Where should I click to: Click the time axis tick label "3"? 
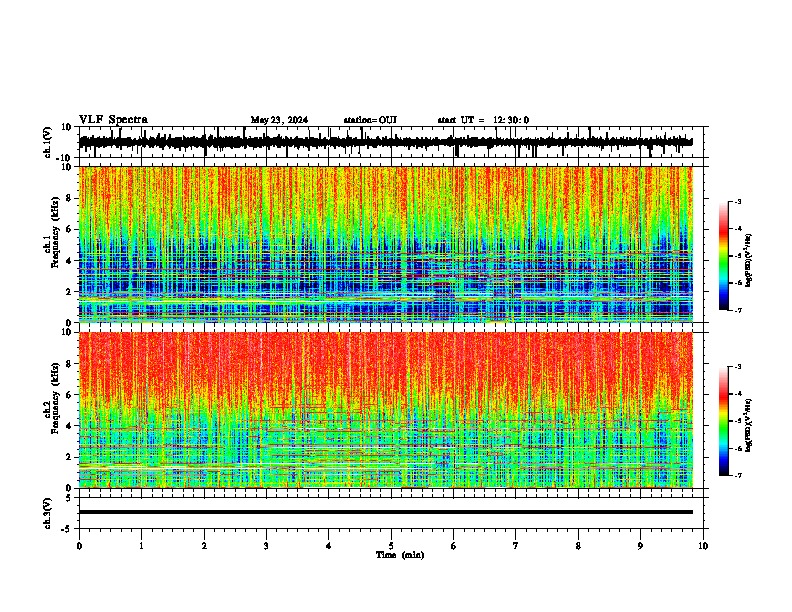point(266,546)
